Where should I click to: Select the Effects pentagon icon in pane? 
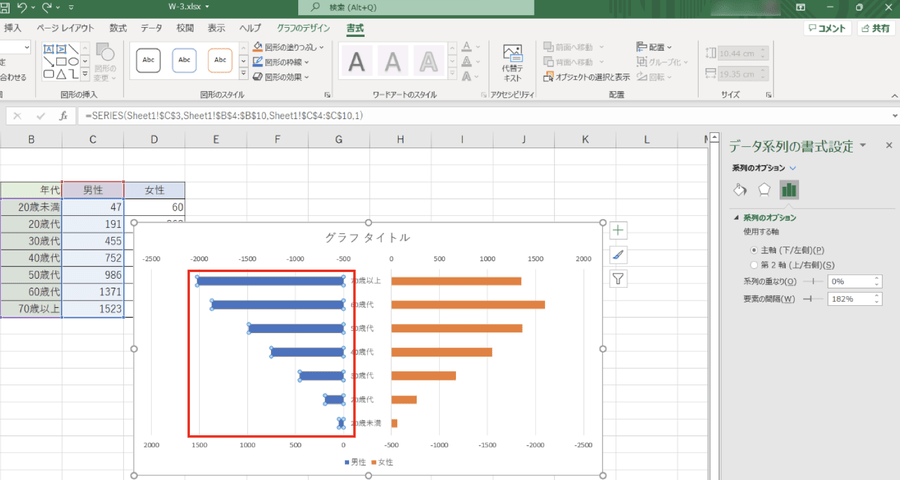[764, 189]
